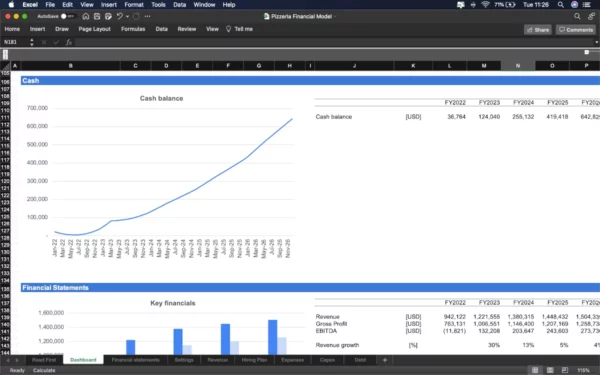Switch to Page Layout view icon

coord(550,370)
